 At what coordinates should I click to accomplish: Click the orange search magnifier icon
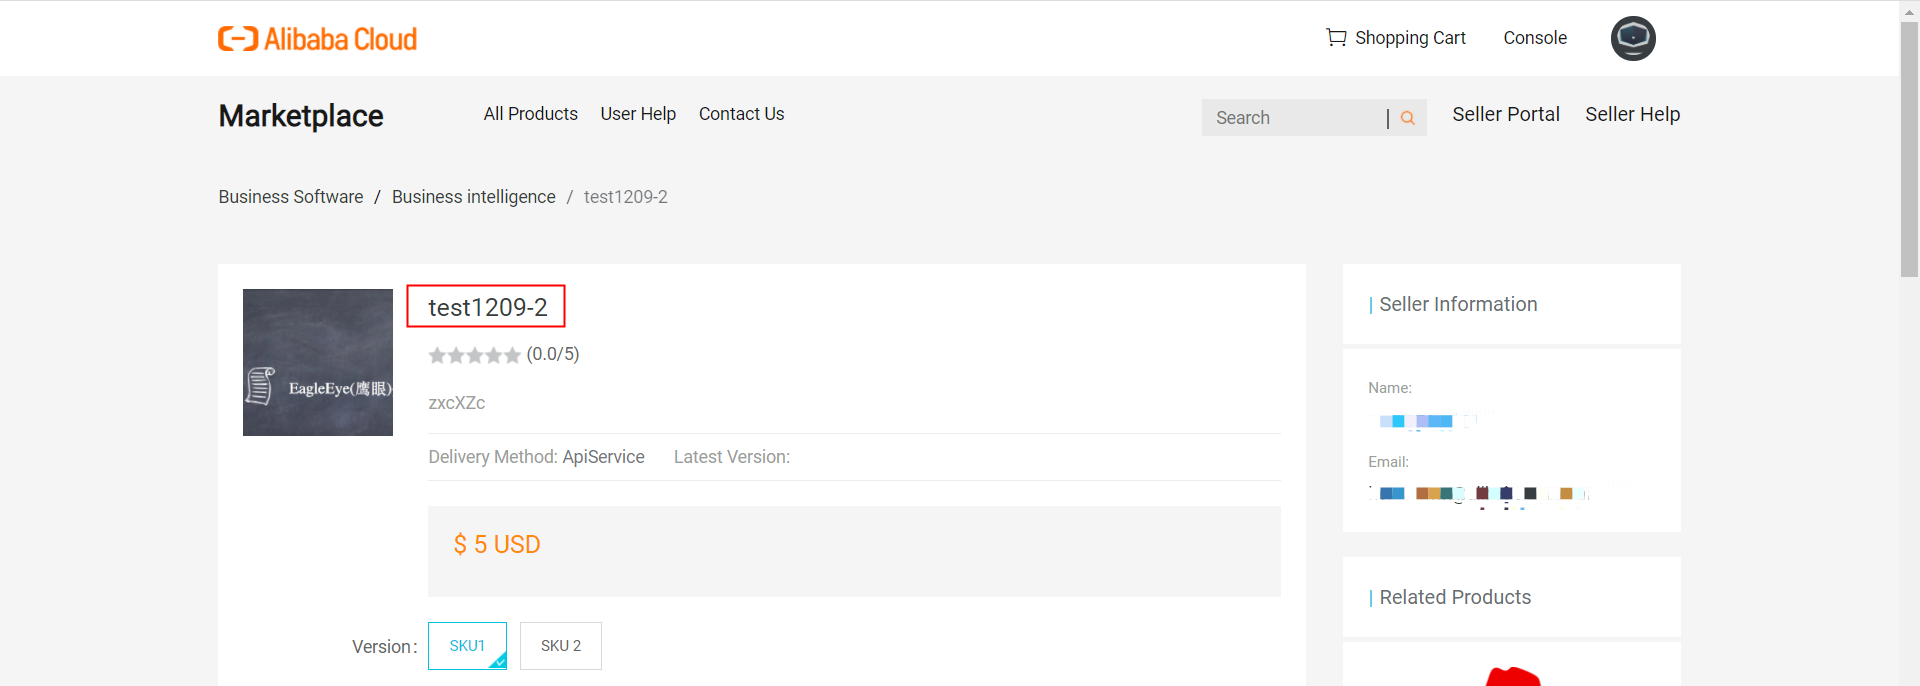click(x=1408, y=118)
